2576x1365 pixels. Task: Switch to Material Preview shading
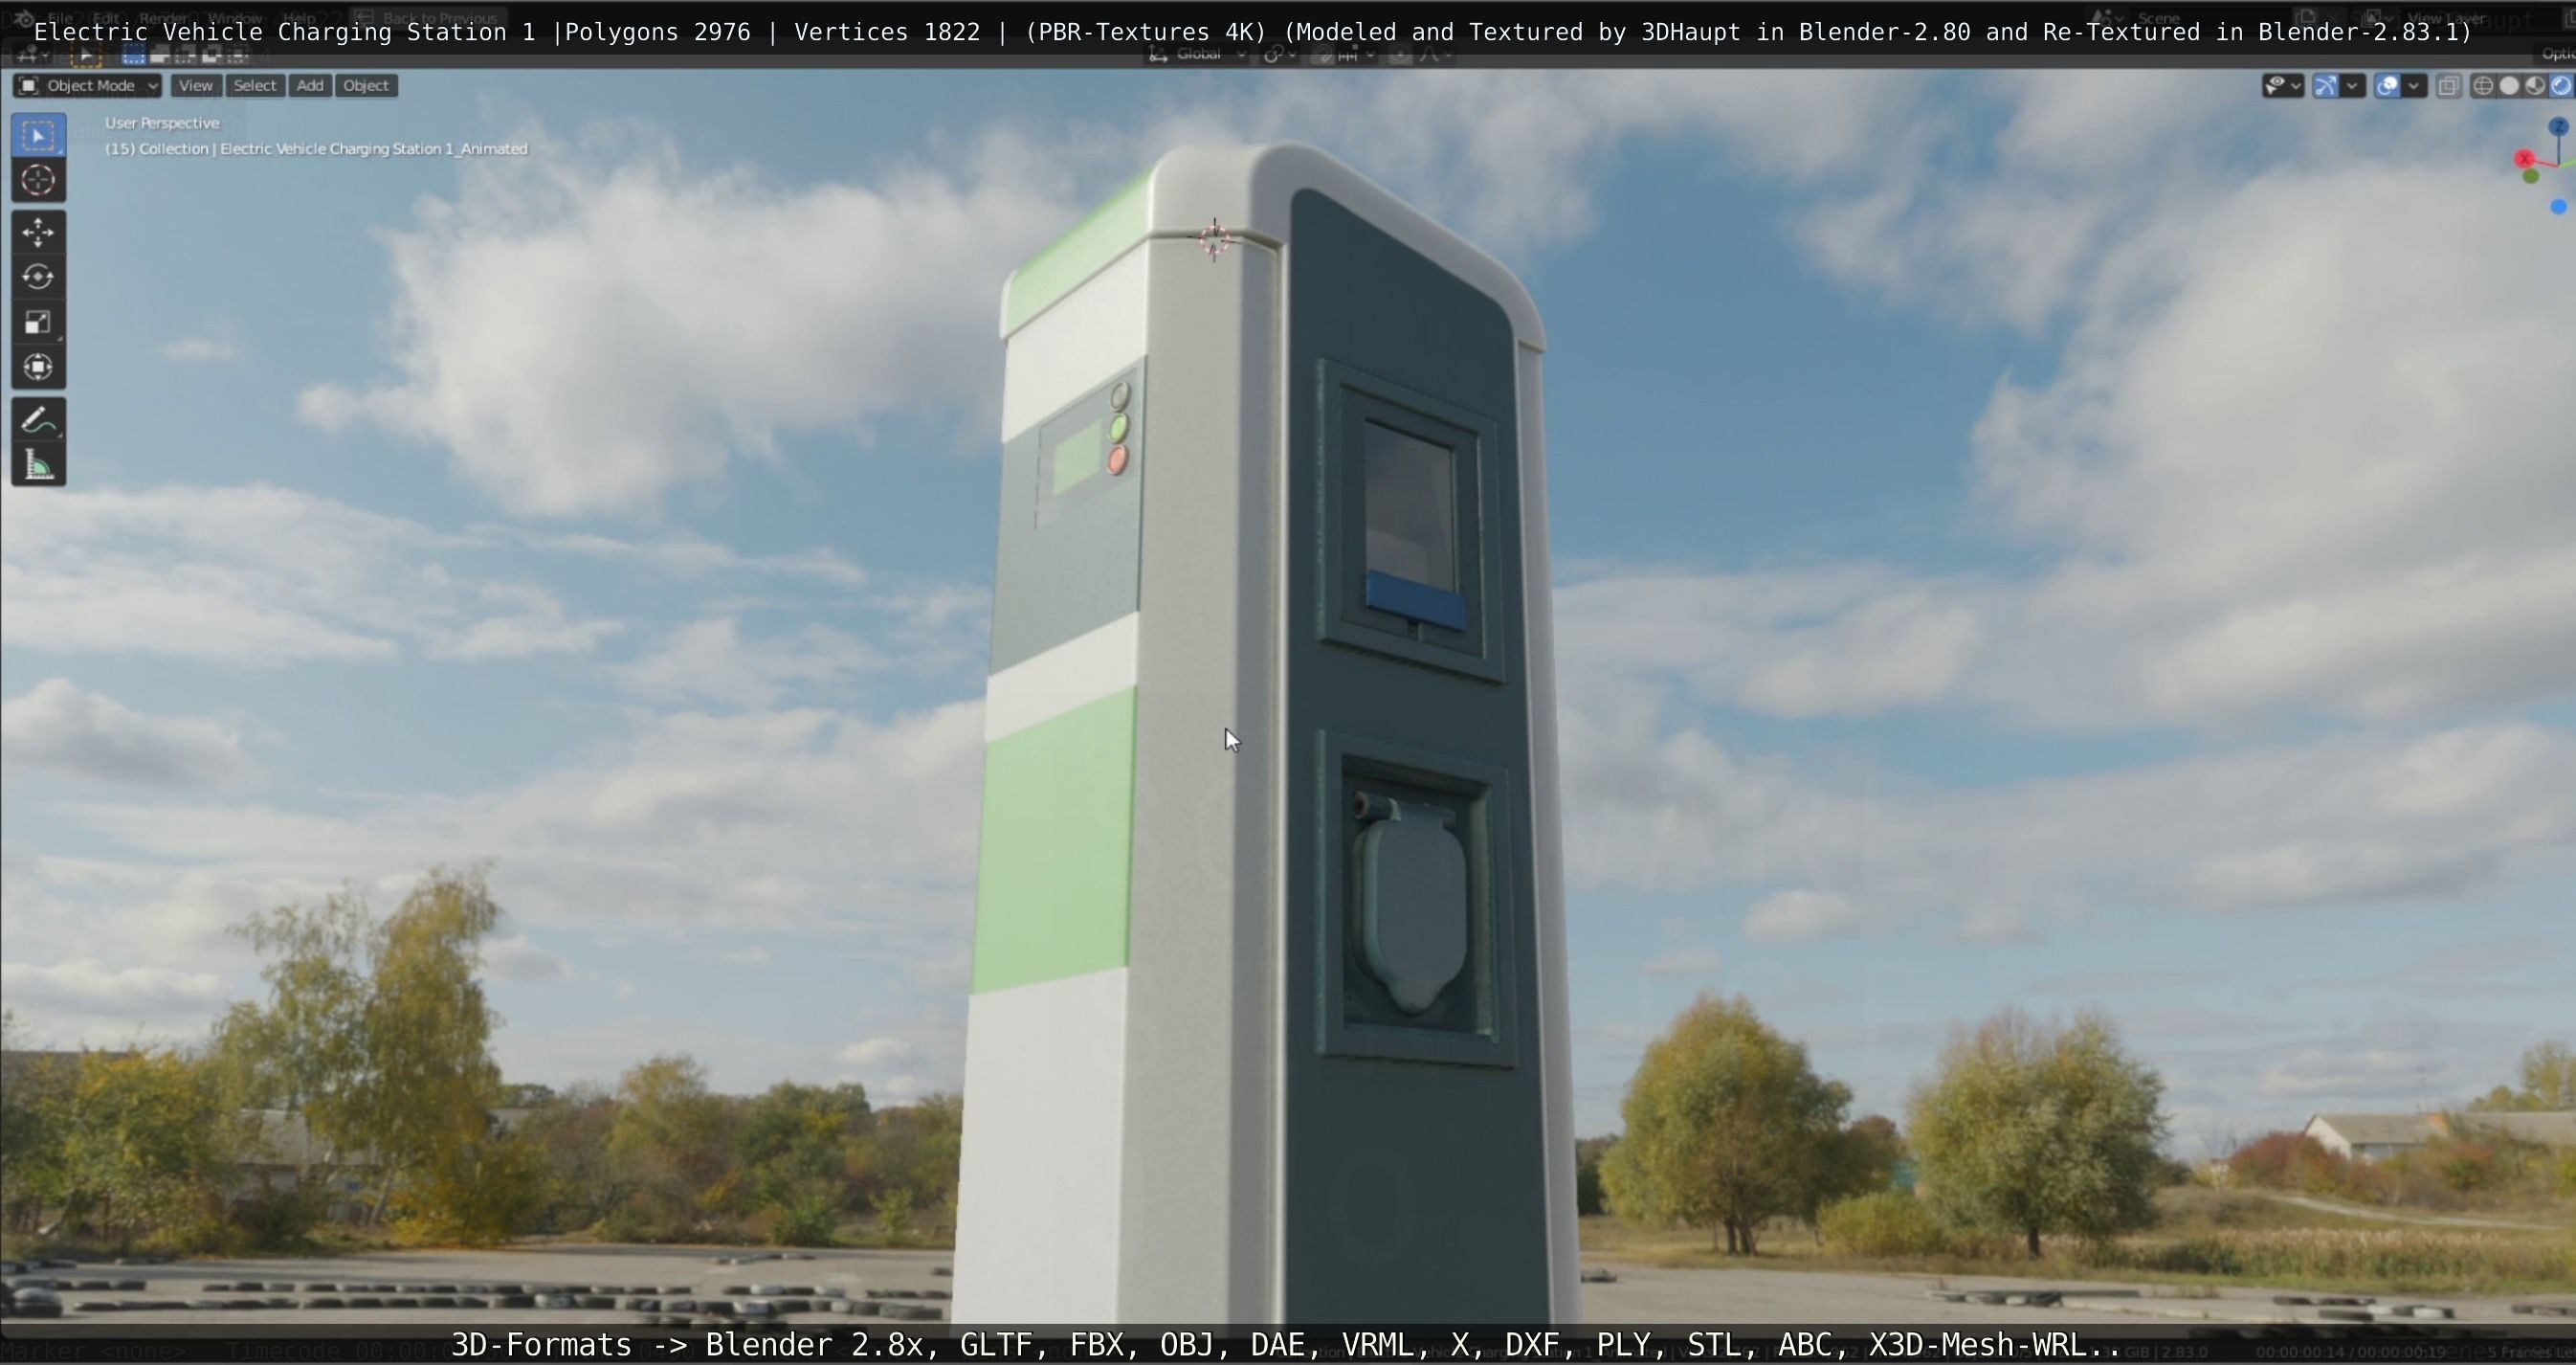coord(2535,86)
